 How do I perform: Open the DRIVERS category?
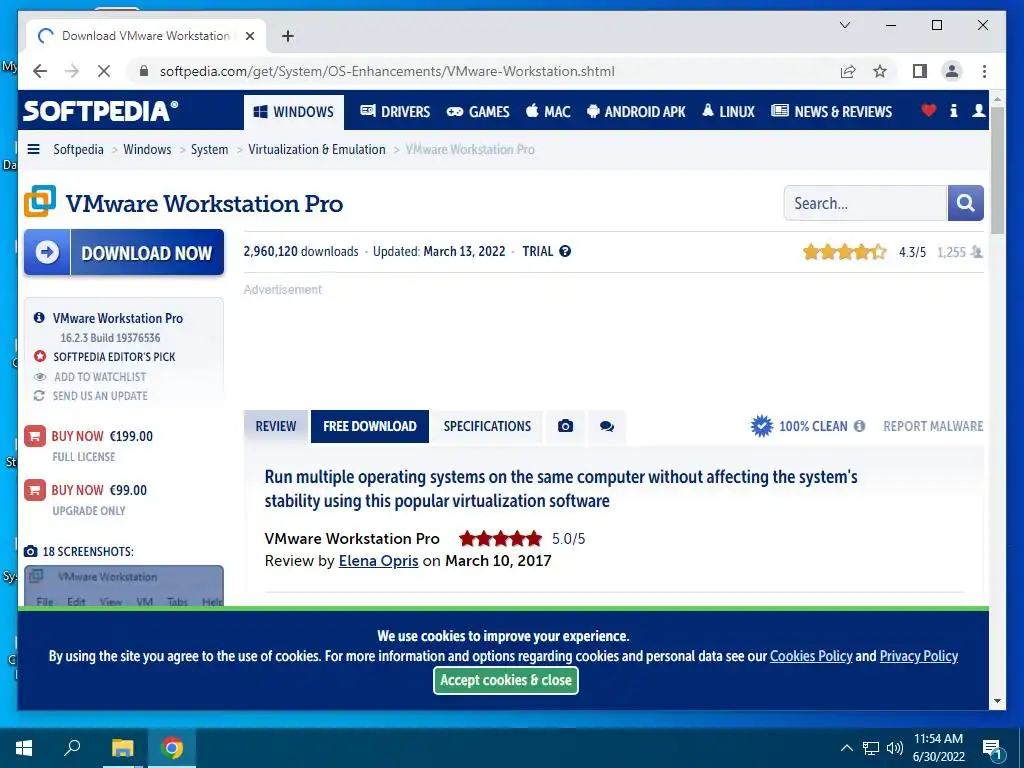click(x=395, y=112)
